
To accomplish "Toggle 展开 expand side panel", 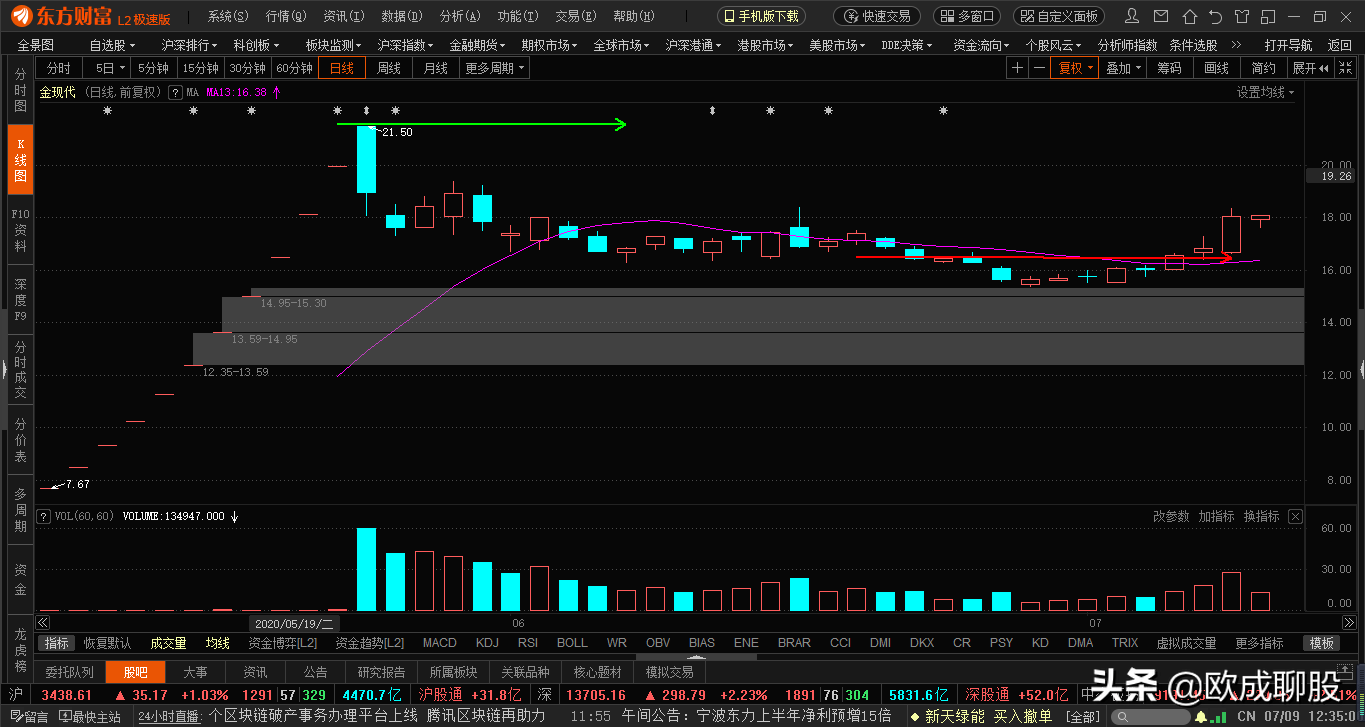I will (x=1310, y=68).
